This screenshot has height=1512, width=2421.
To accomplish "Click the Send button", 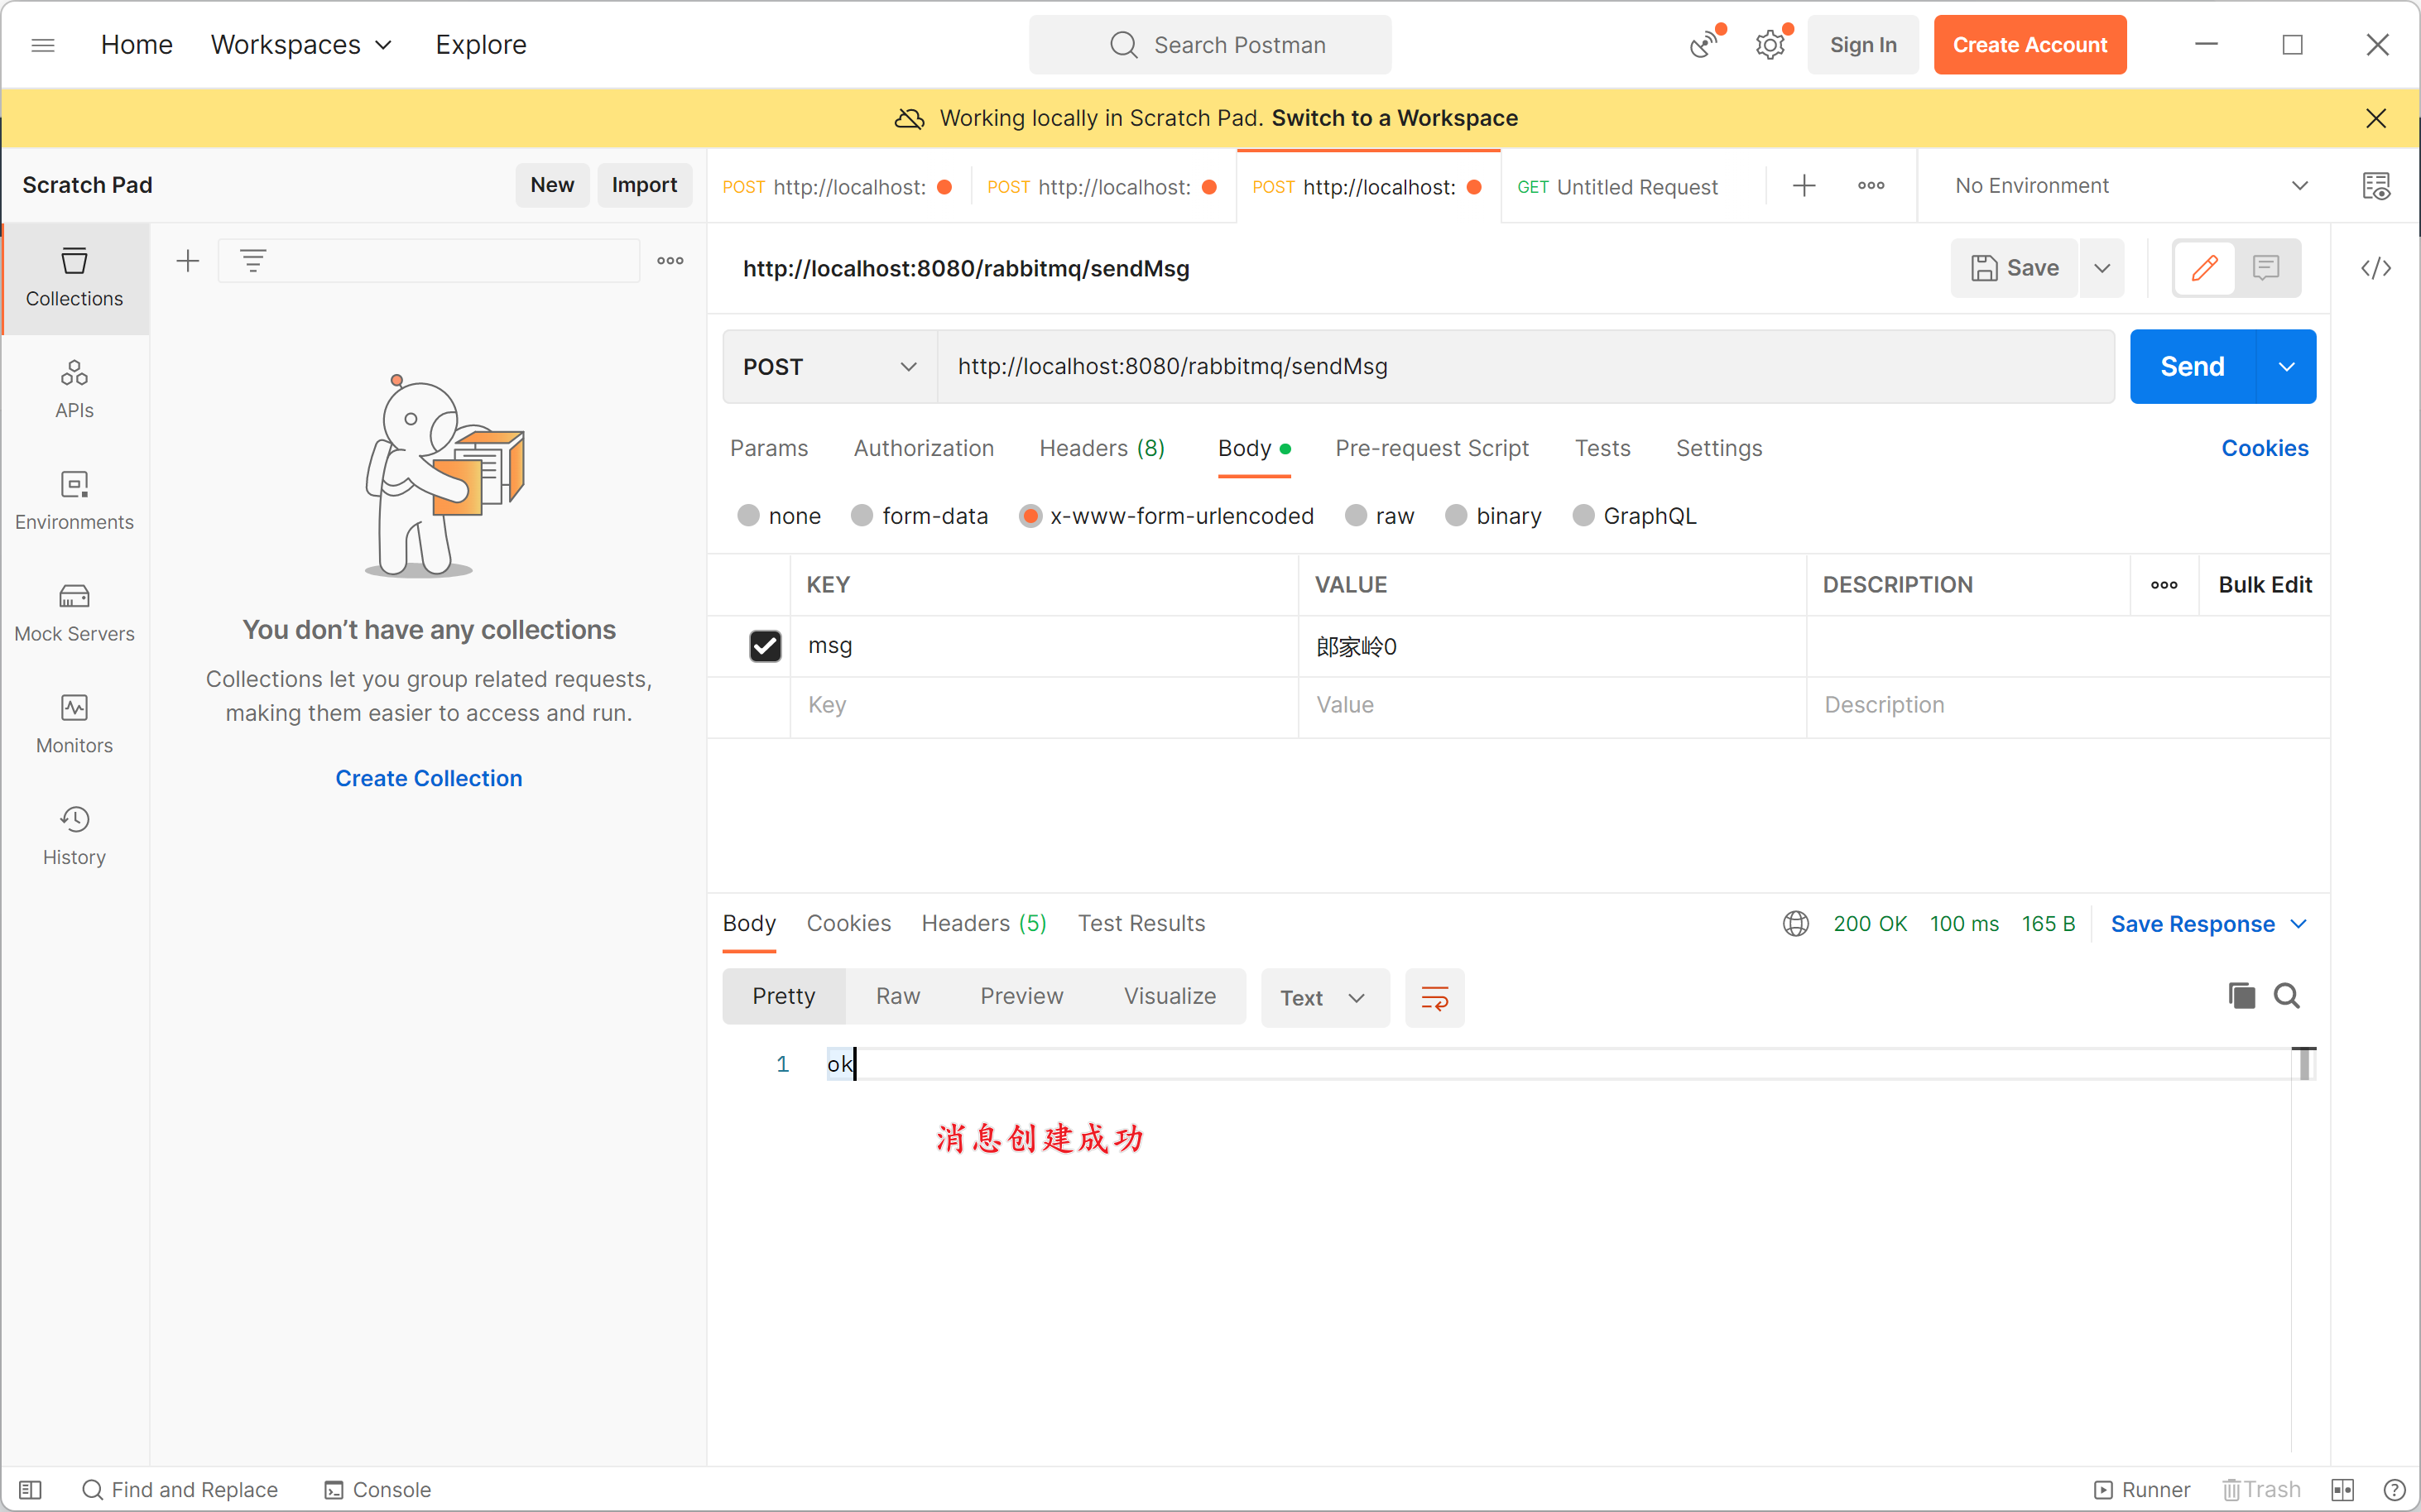I will pos(2192,367).
